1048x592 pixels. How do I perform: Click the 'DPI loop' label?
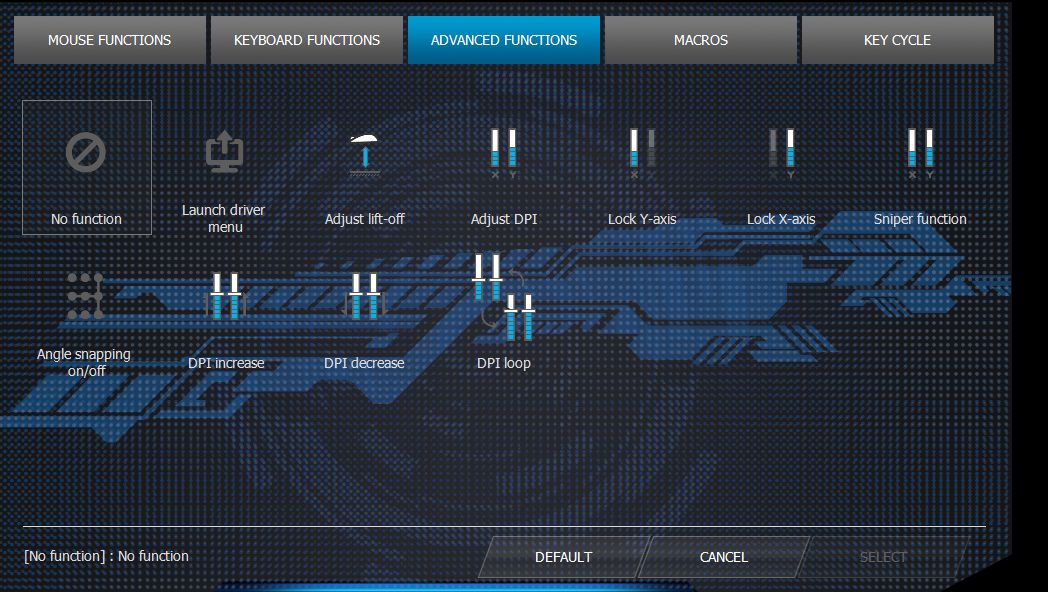504,363
